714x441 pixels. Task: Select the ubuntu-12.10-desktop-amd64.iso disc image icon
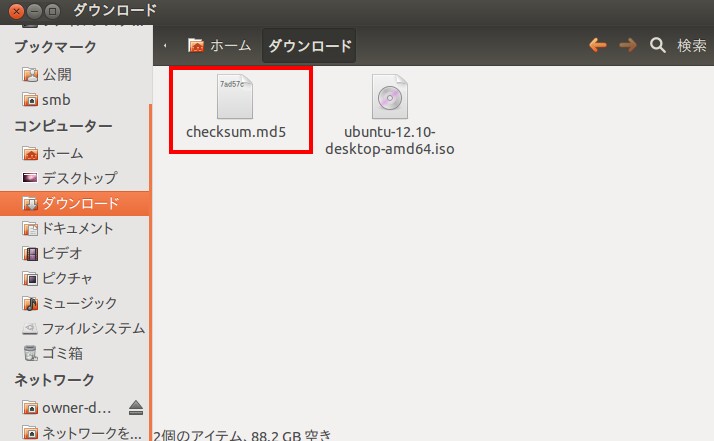point(390,97)
